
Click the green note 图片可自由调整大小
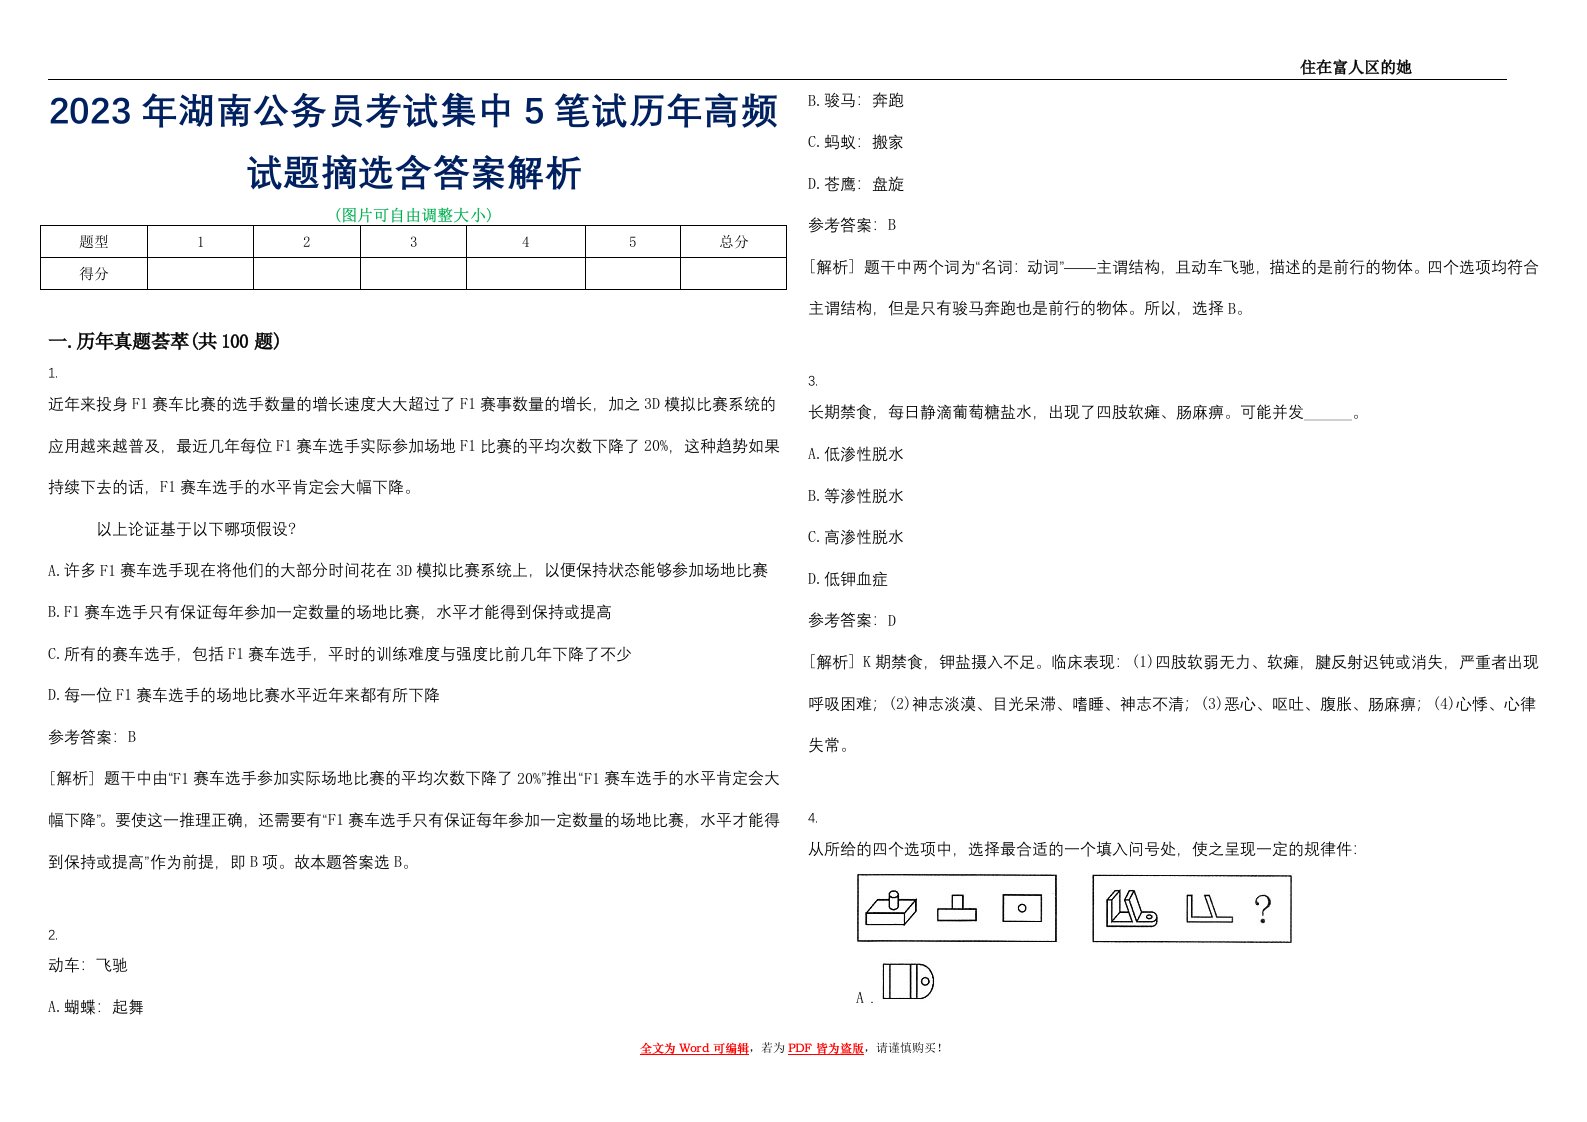click(x=414, y=214)
